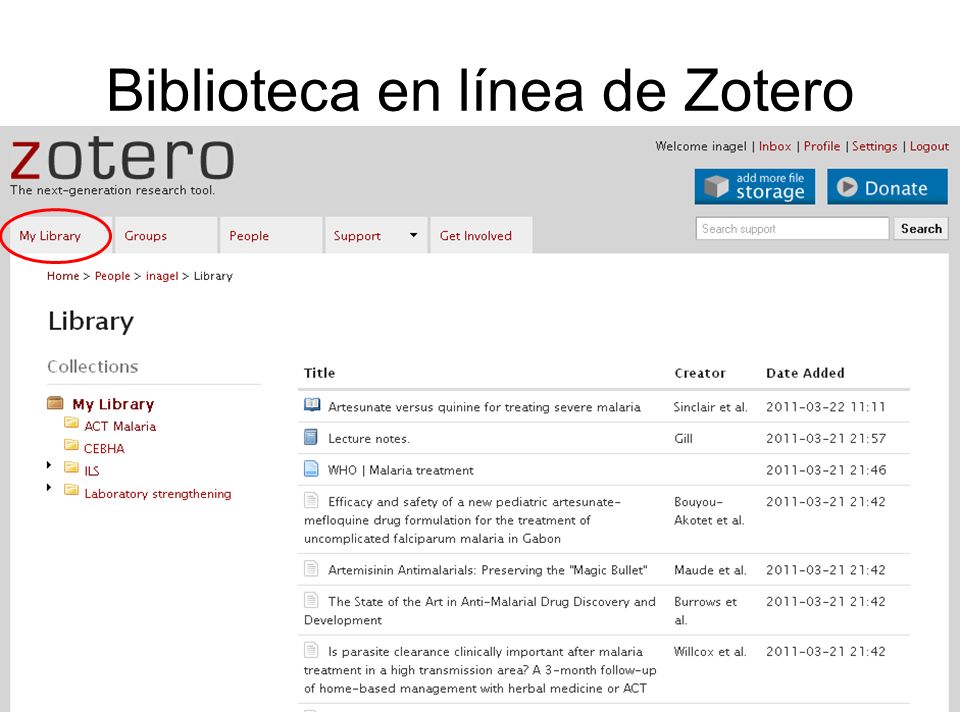960x720 pixels.
Task: Click the storage box icon
Action: (716, 187)
